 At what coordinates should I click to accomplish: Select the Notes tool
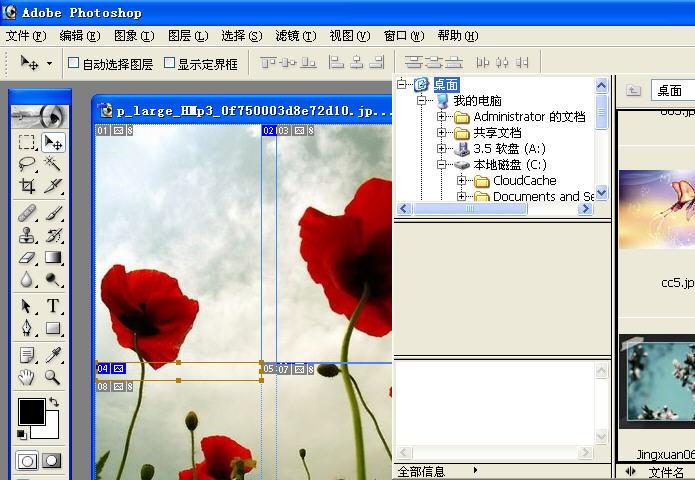[27, 355]
